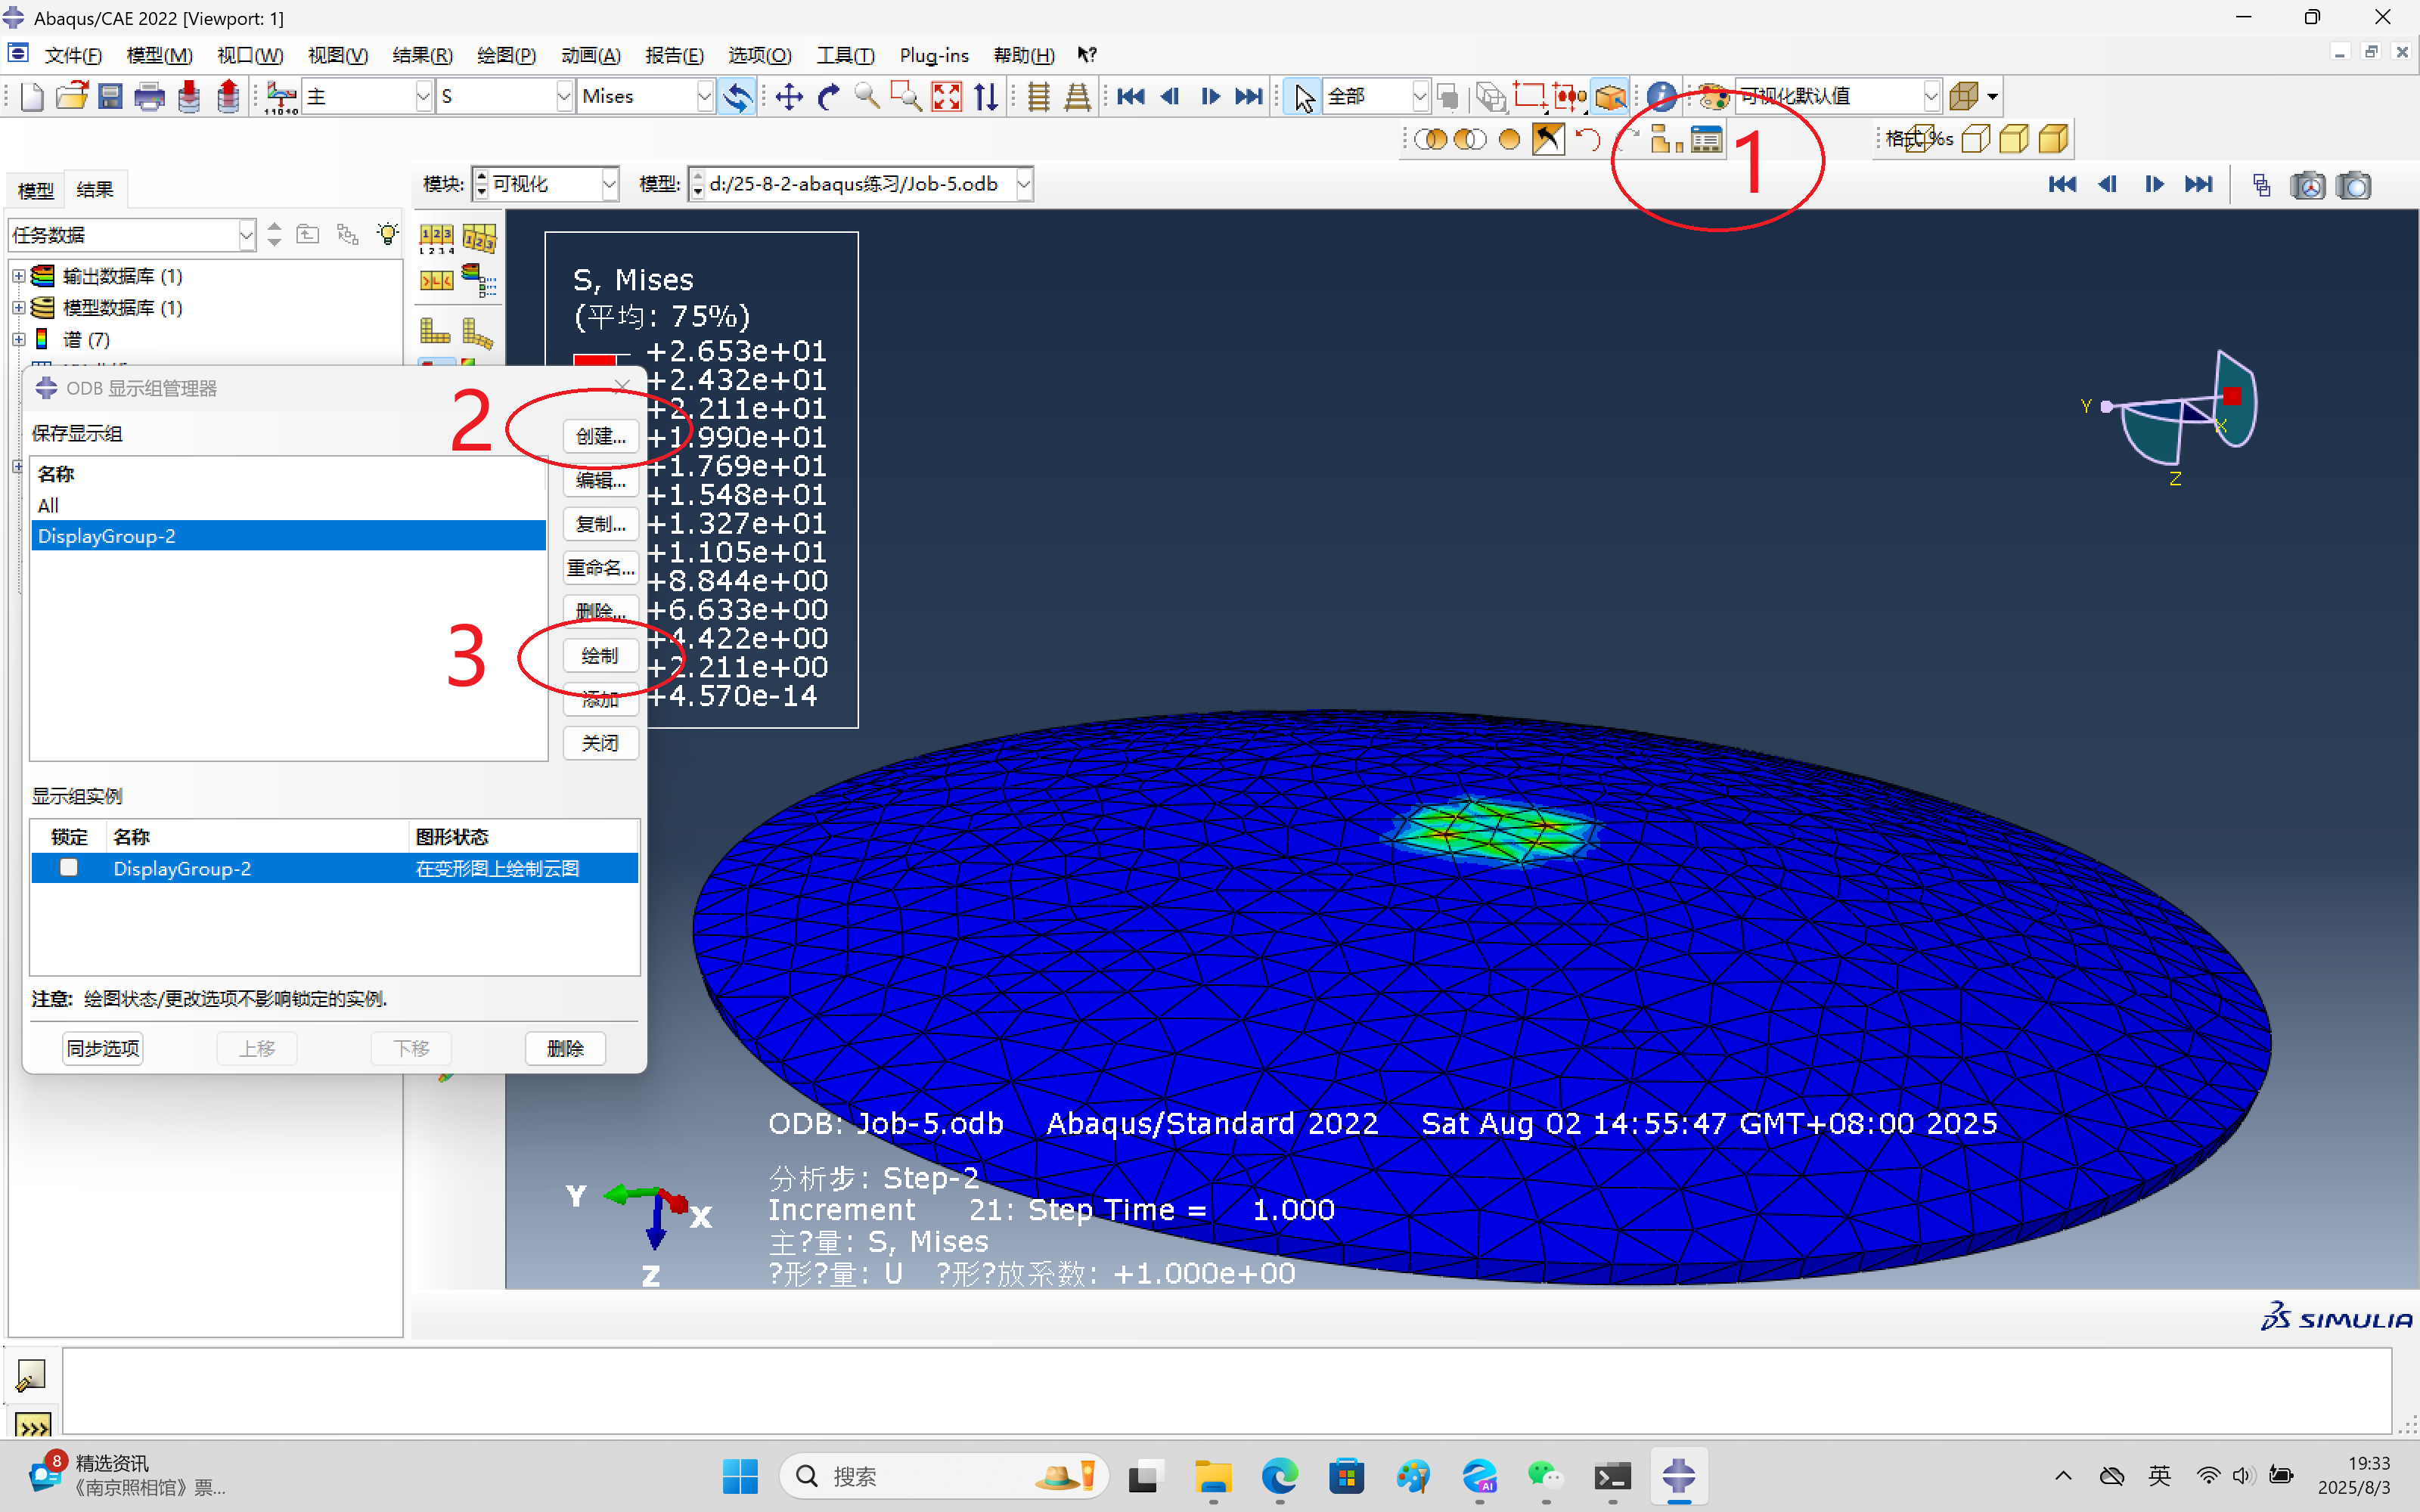This screenshot has width=2420, height=1512.
Task: Turn perspective on with converging lines icon
Action: [1077, 97]
